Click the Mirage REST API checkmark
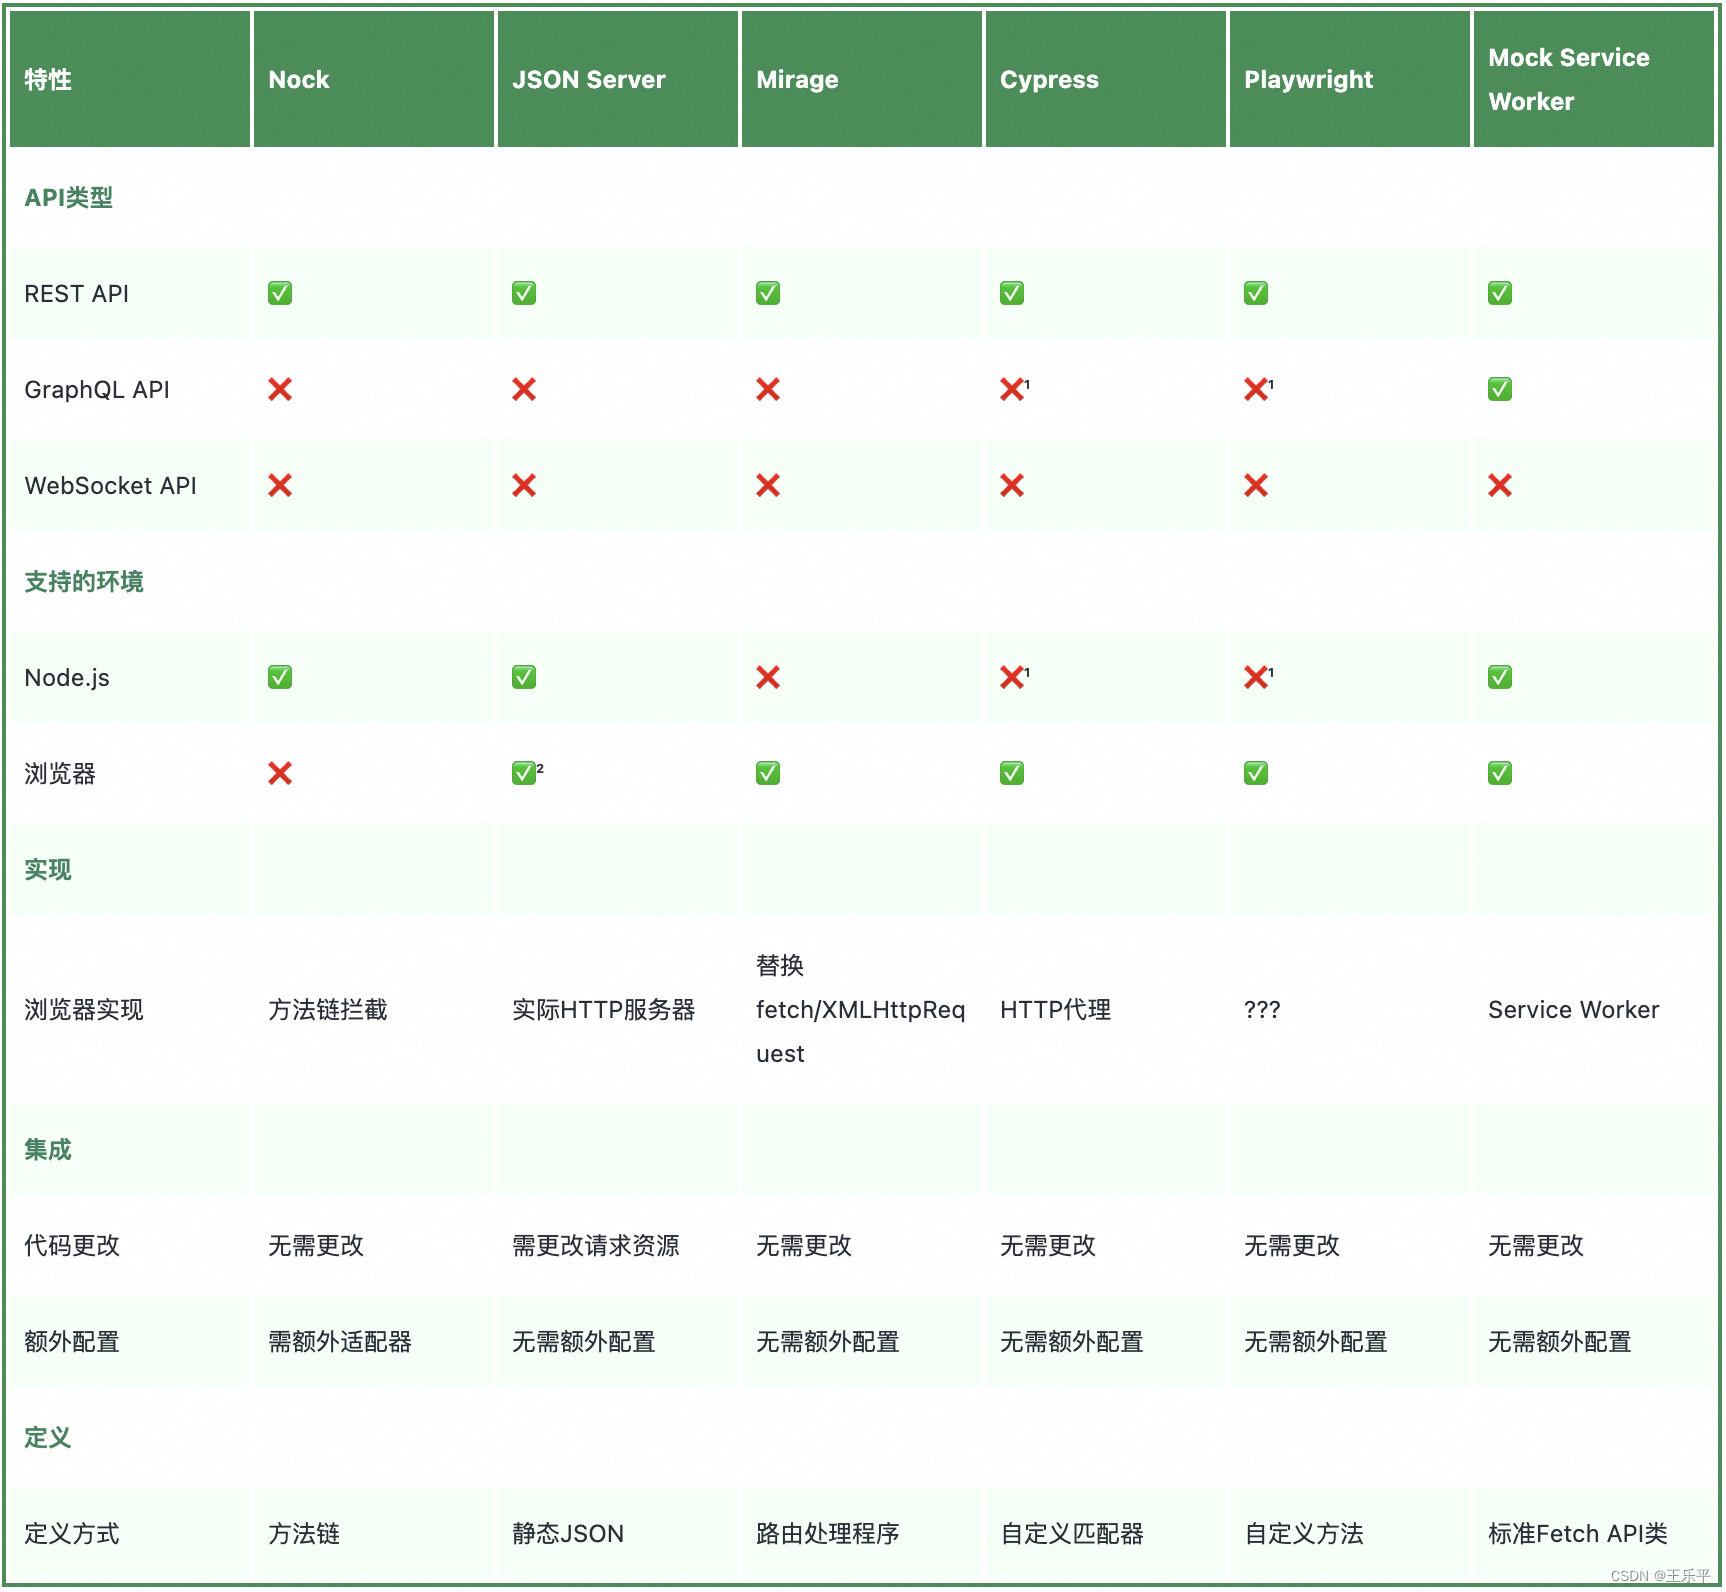Viewport: 1726px width, 1592px height. point(768,293)
